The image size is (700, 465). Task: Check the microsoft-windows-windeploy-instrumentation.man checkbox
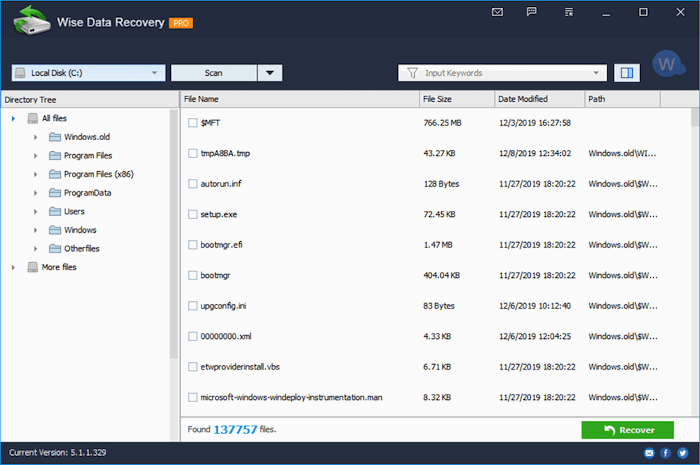point(192,397)
